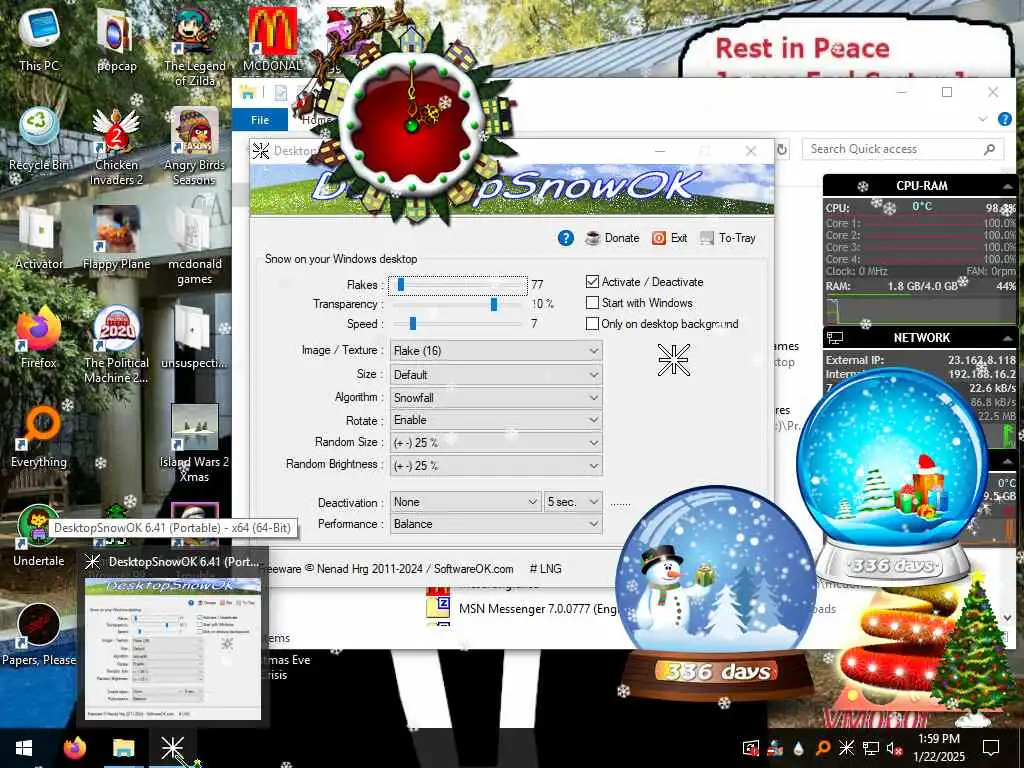Open the SoftwareOK.com freeware link

click(x=473, y=569)
